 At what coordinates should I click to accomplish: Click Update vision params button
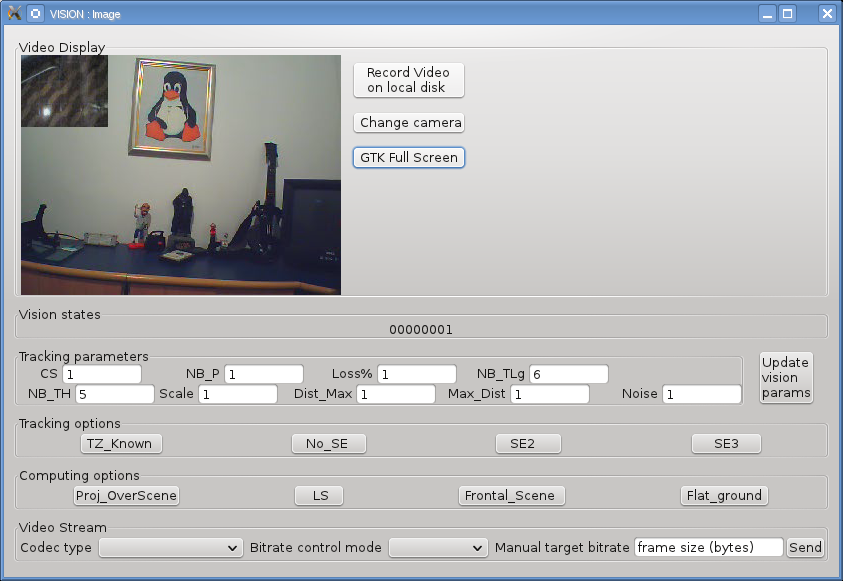point(785,377)
